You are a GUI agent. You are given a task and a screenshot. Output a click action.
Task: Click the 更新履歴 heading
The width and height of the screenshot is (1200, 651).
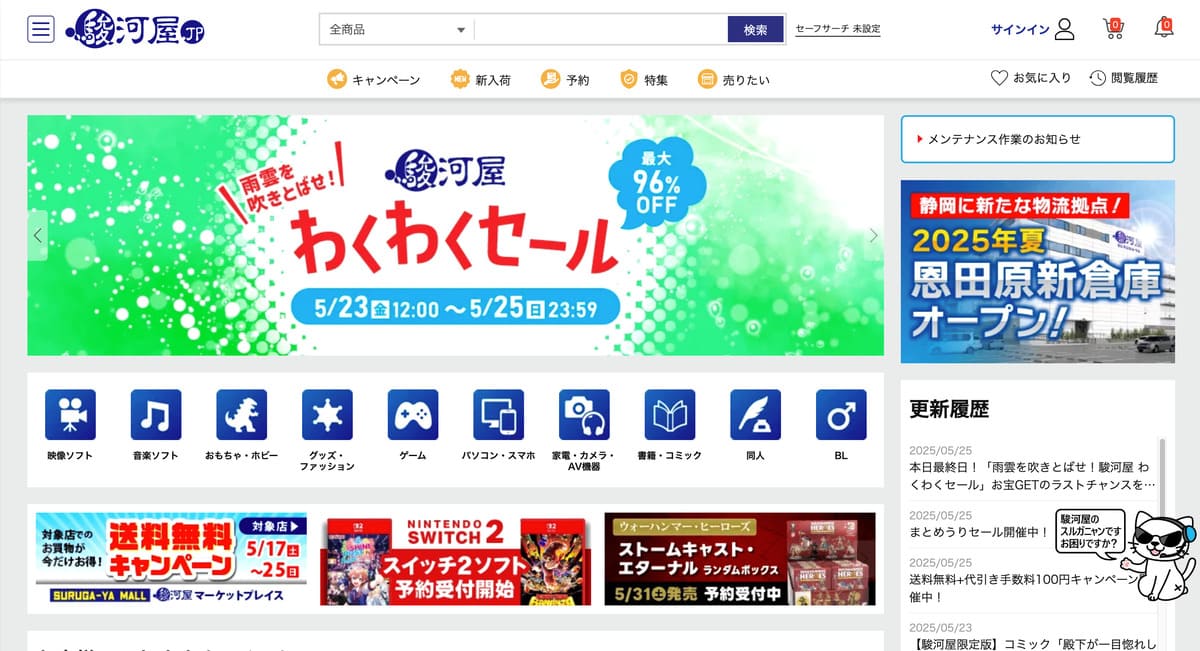(949, 408)
